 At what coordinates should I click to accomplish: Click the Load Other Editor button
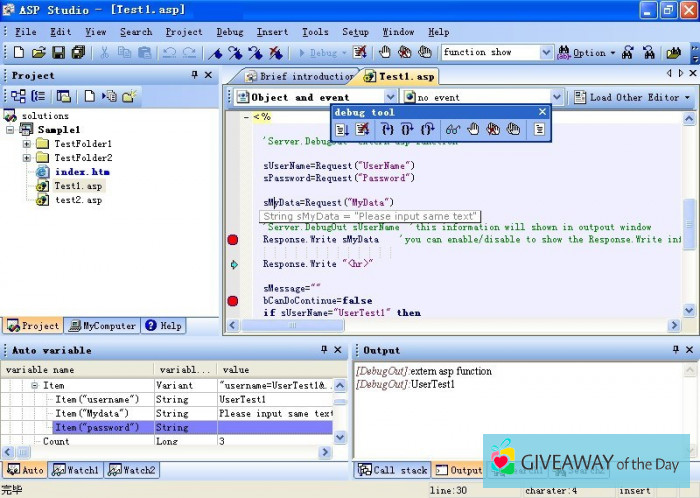pyautogui.click(x=633, y=97)
